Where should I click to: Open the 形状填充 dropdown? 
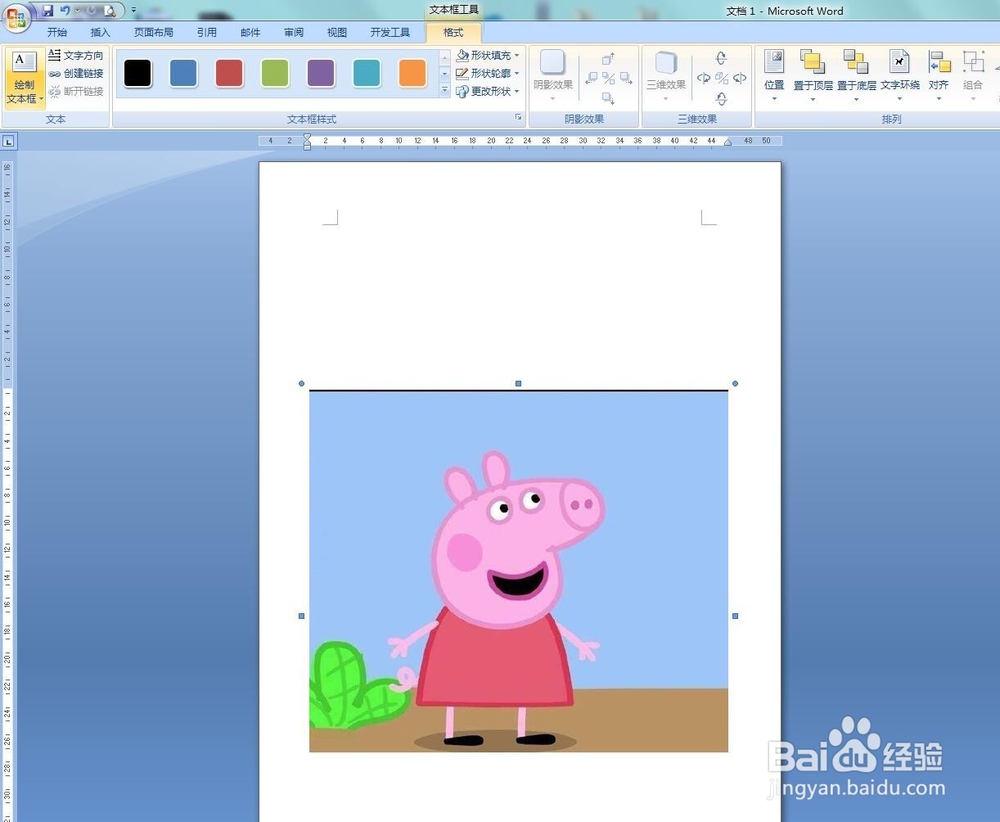tap(489, 55)
